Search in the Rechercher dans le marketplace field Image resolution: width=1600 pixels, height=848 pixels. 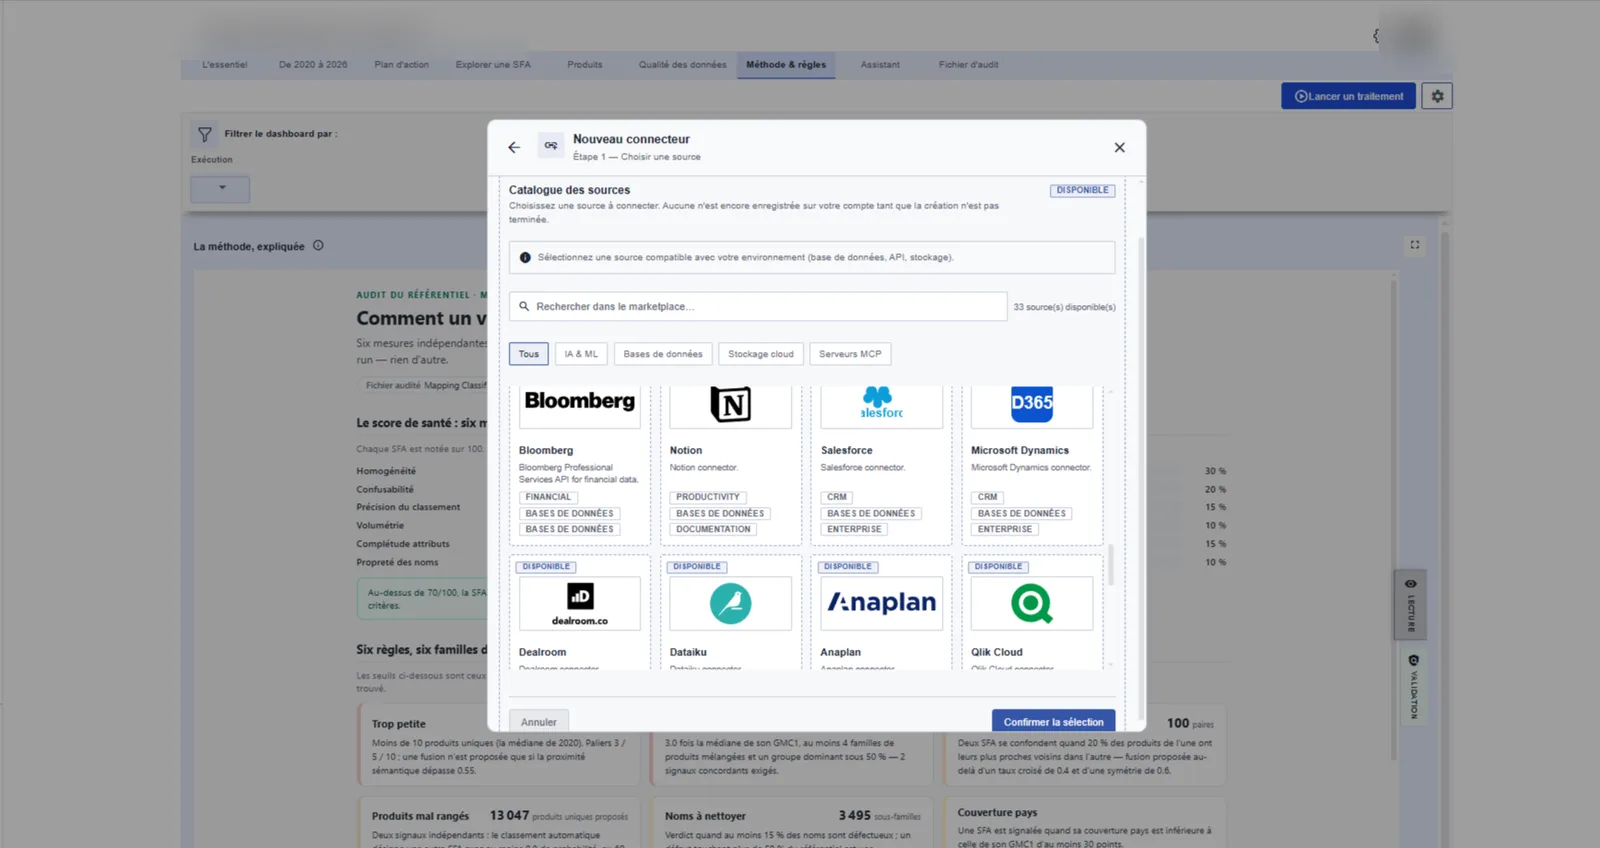[758, 306]
